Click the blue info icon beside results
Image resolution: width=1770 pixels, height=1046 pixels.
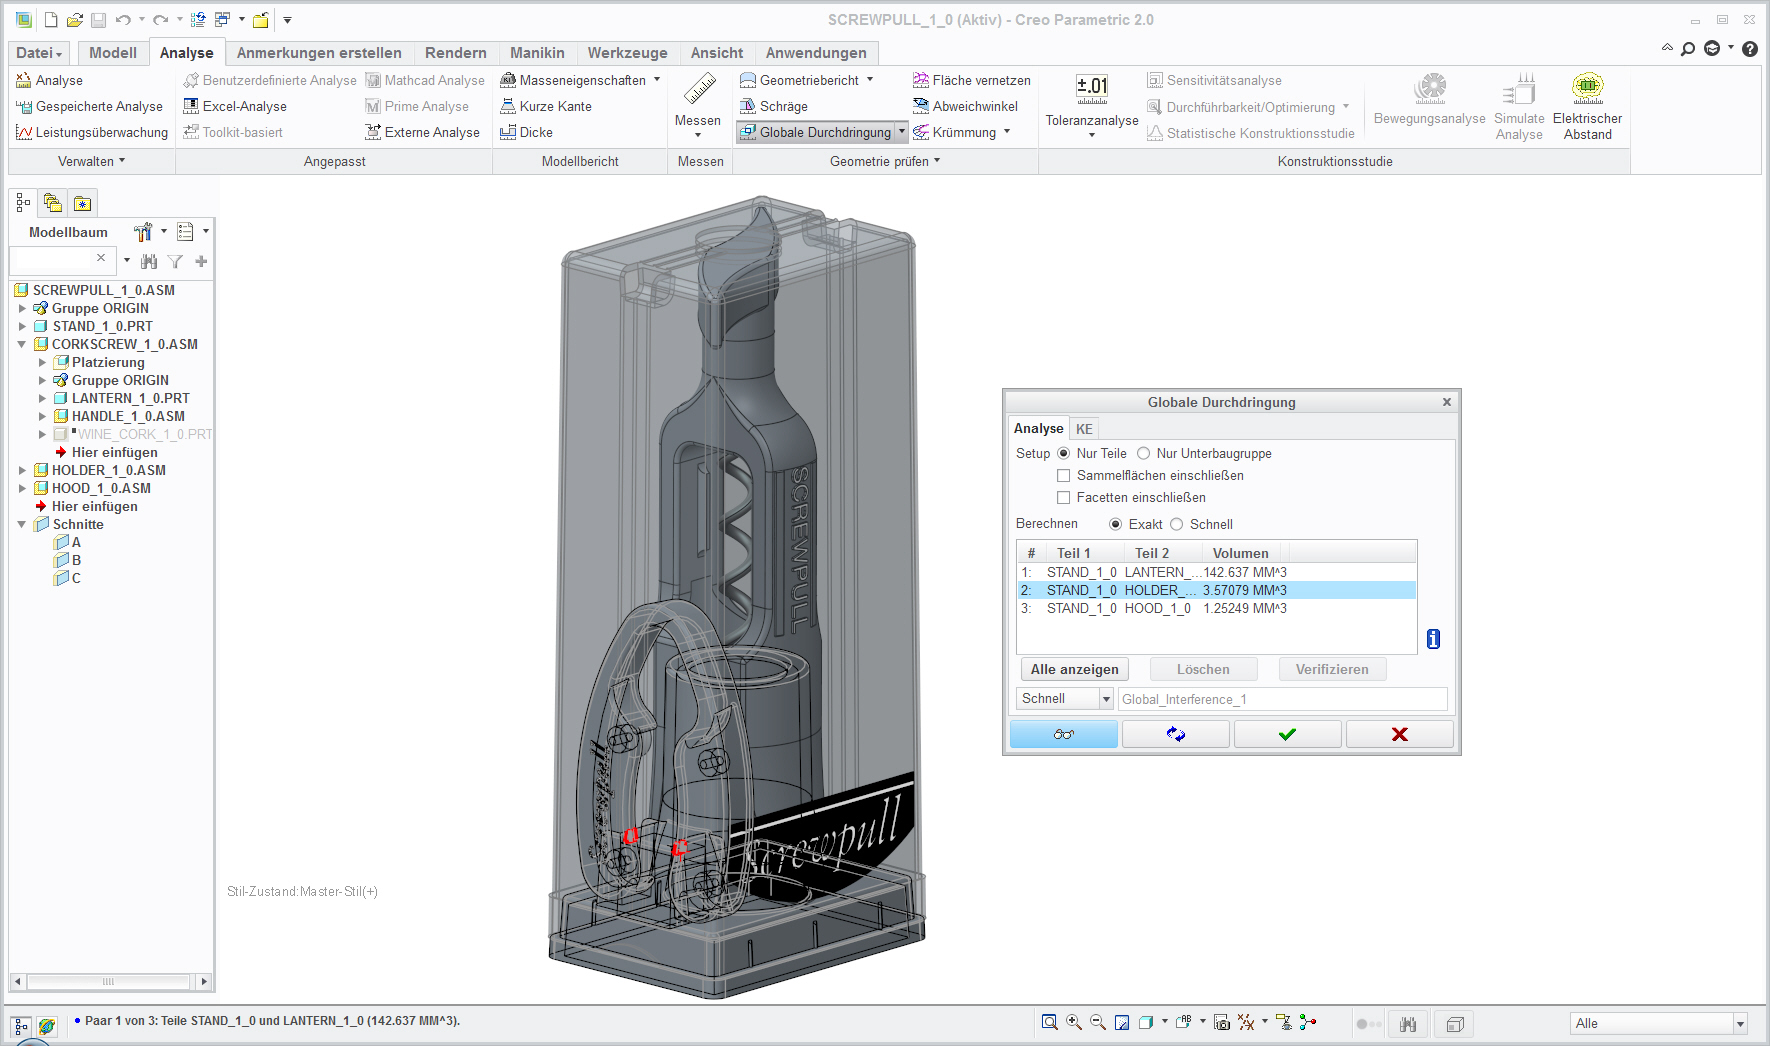(x=1433, y=639)
